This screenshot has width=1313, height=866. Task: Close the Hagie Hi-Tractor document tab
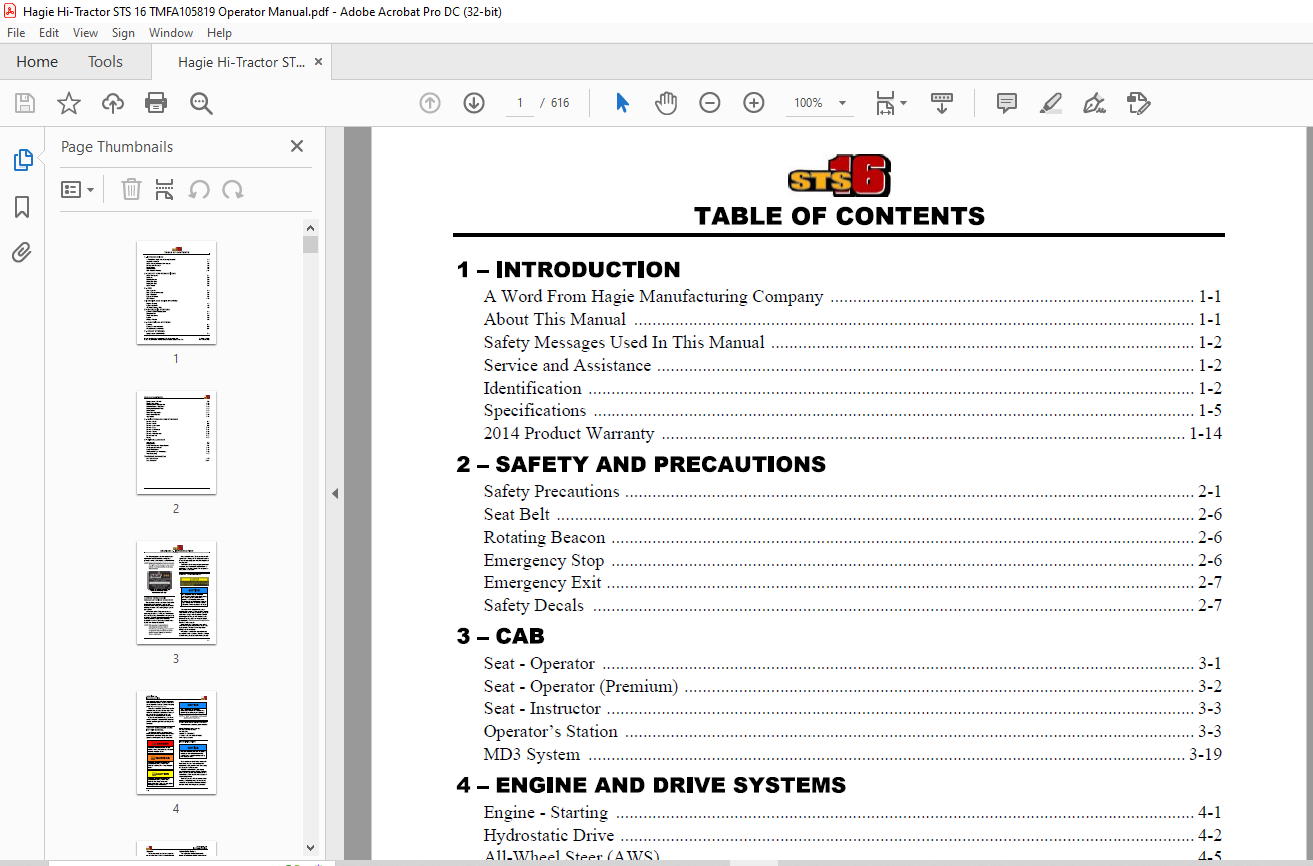pyautogui.click(x=319, y=62)
